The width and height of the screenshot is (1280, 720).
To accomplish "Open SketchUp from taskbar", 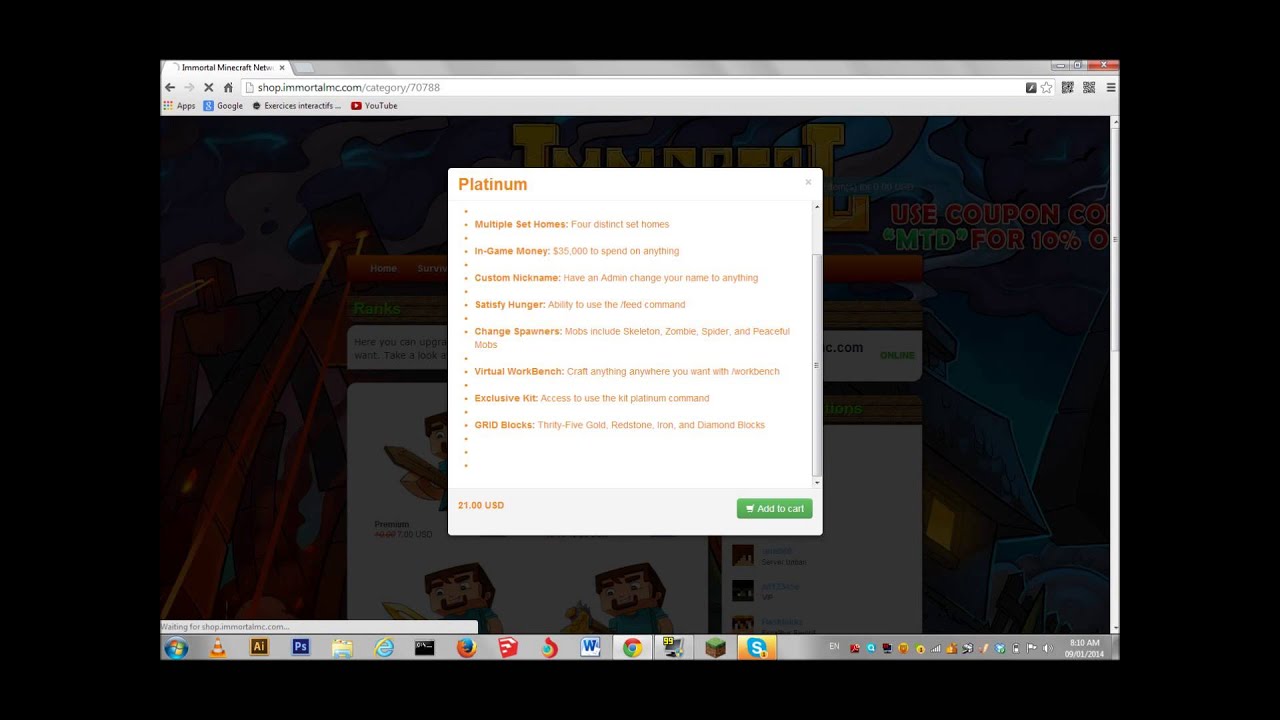I will [508, 648].
